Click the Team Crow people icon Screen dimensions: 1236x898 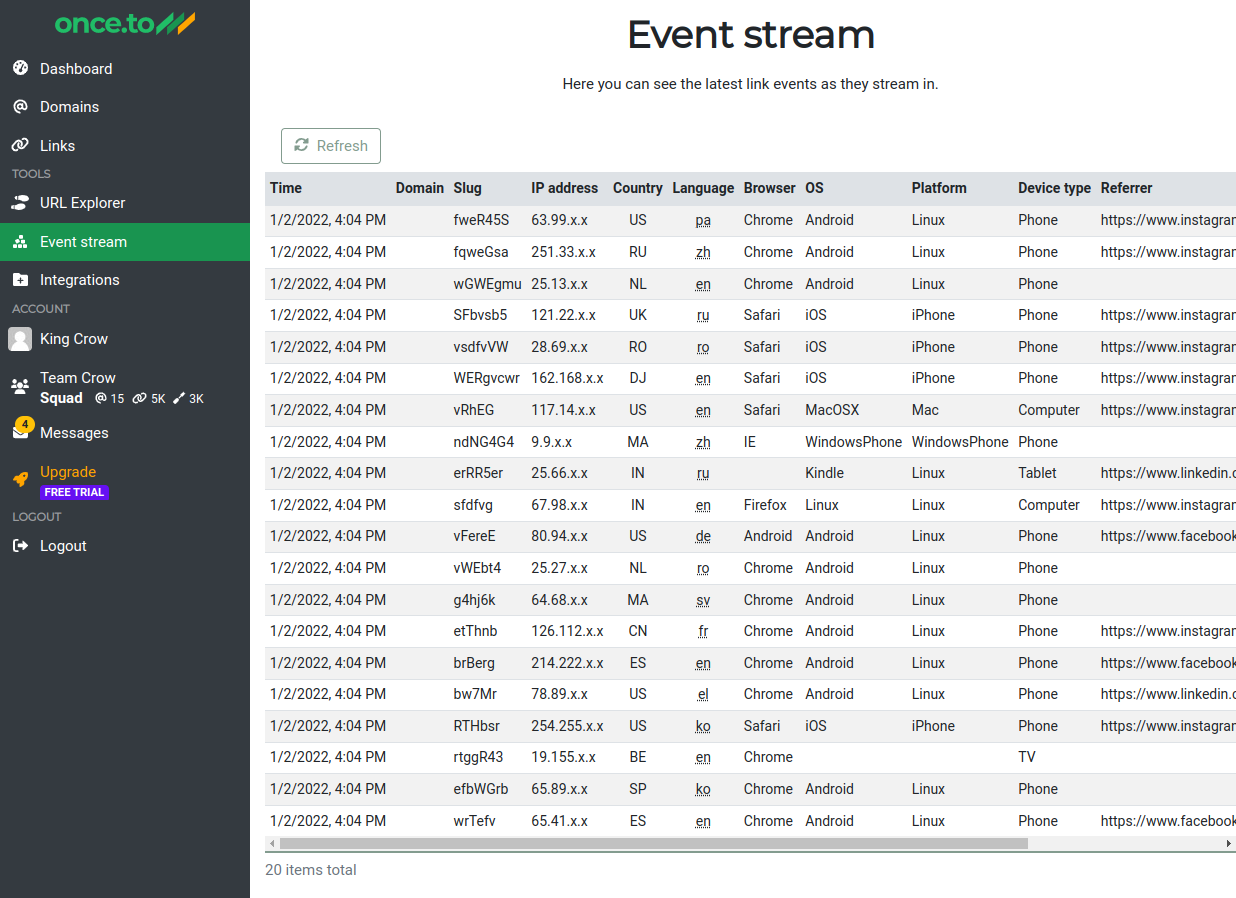point(20,385)
